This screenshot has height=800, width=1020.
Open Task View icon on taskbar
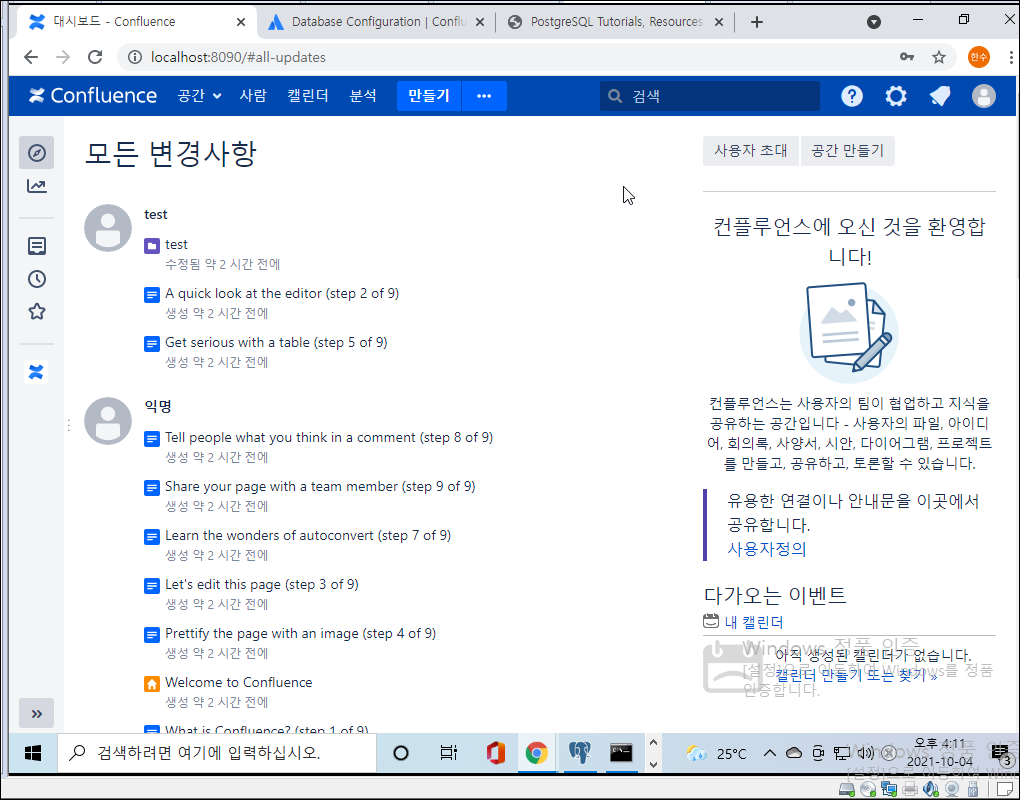[448, 753]
